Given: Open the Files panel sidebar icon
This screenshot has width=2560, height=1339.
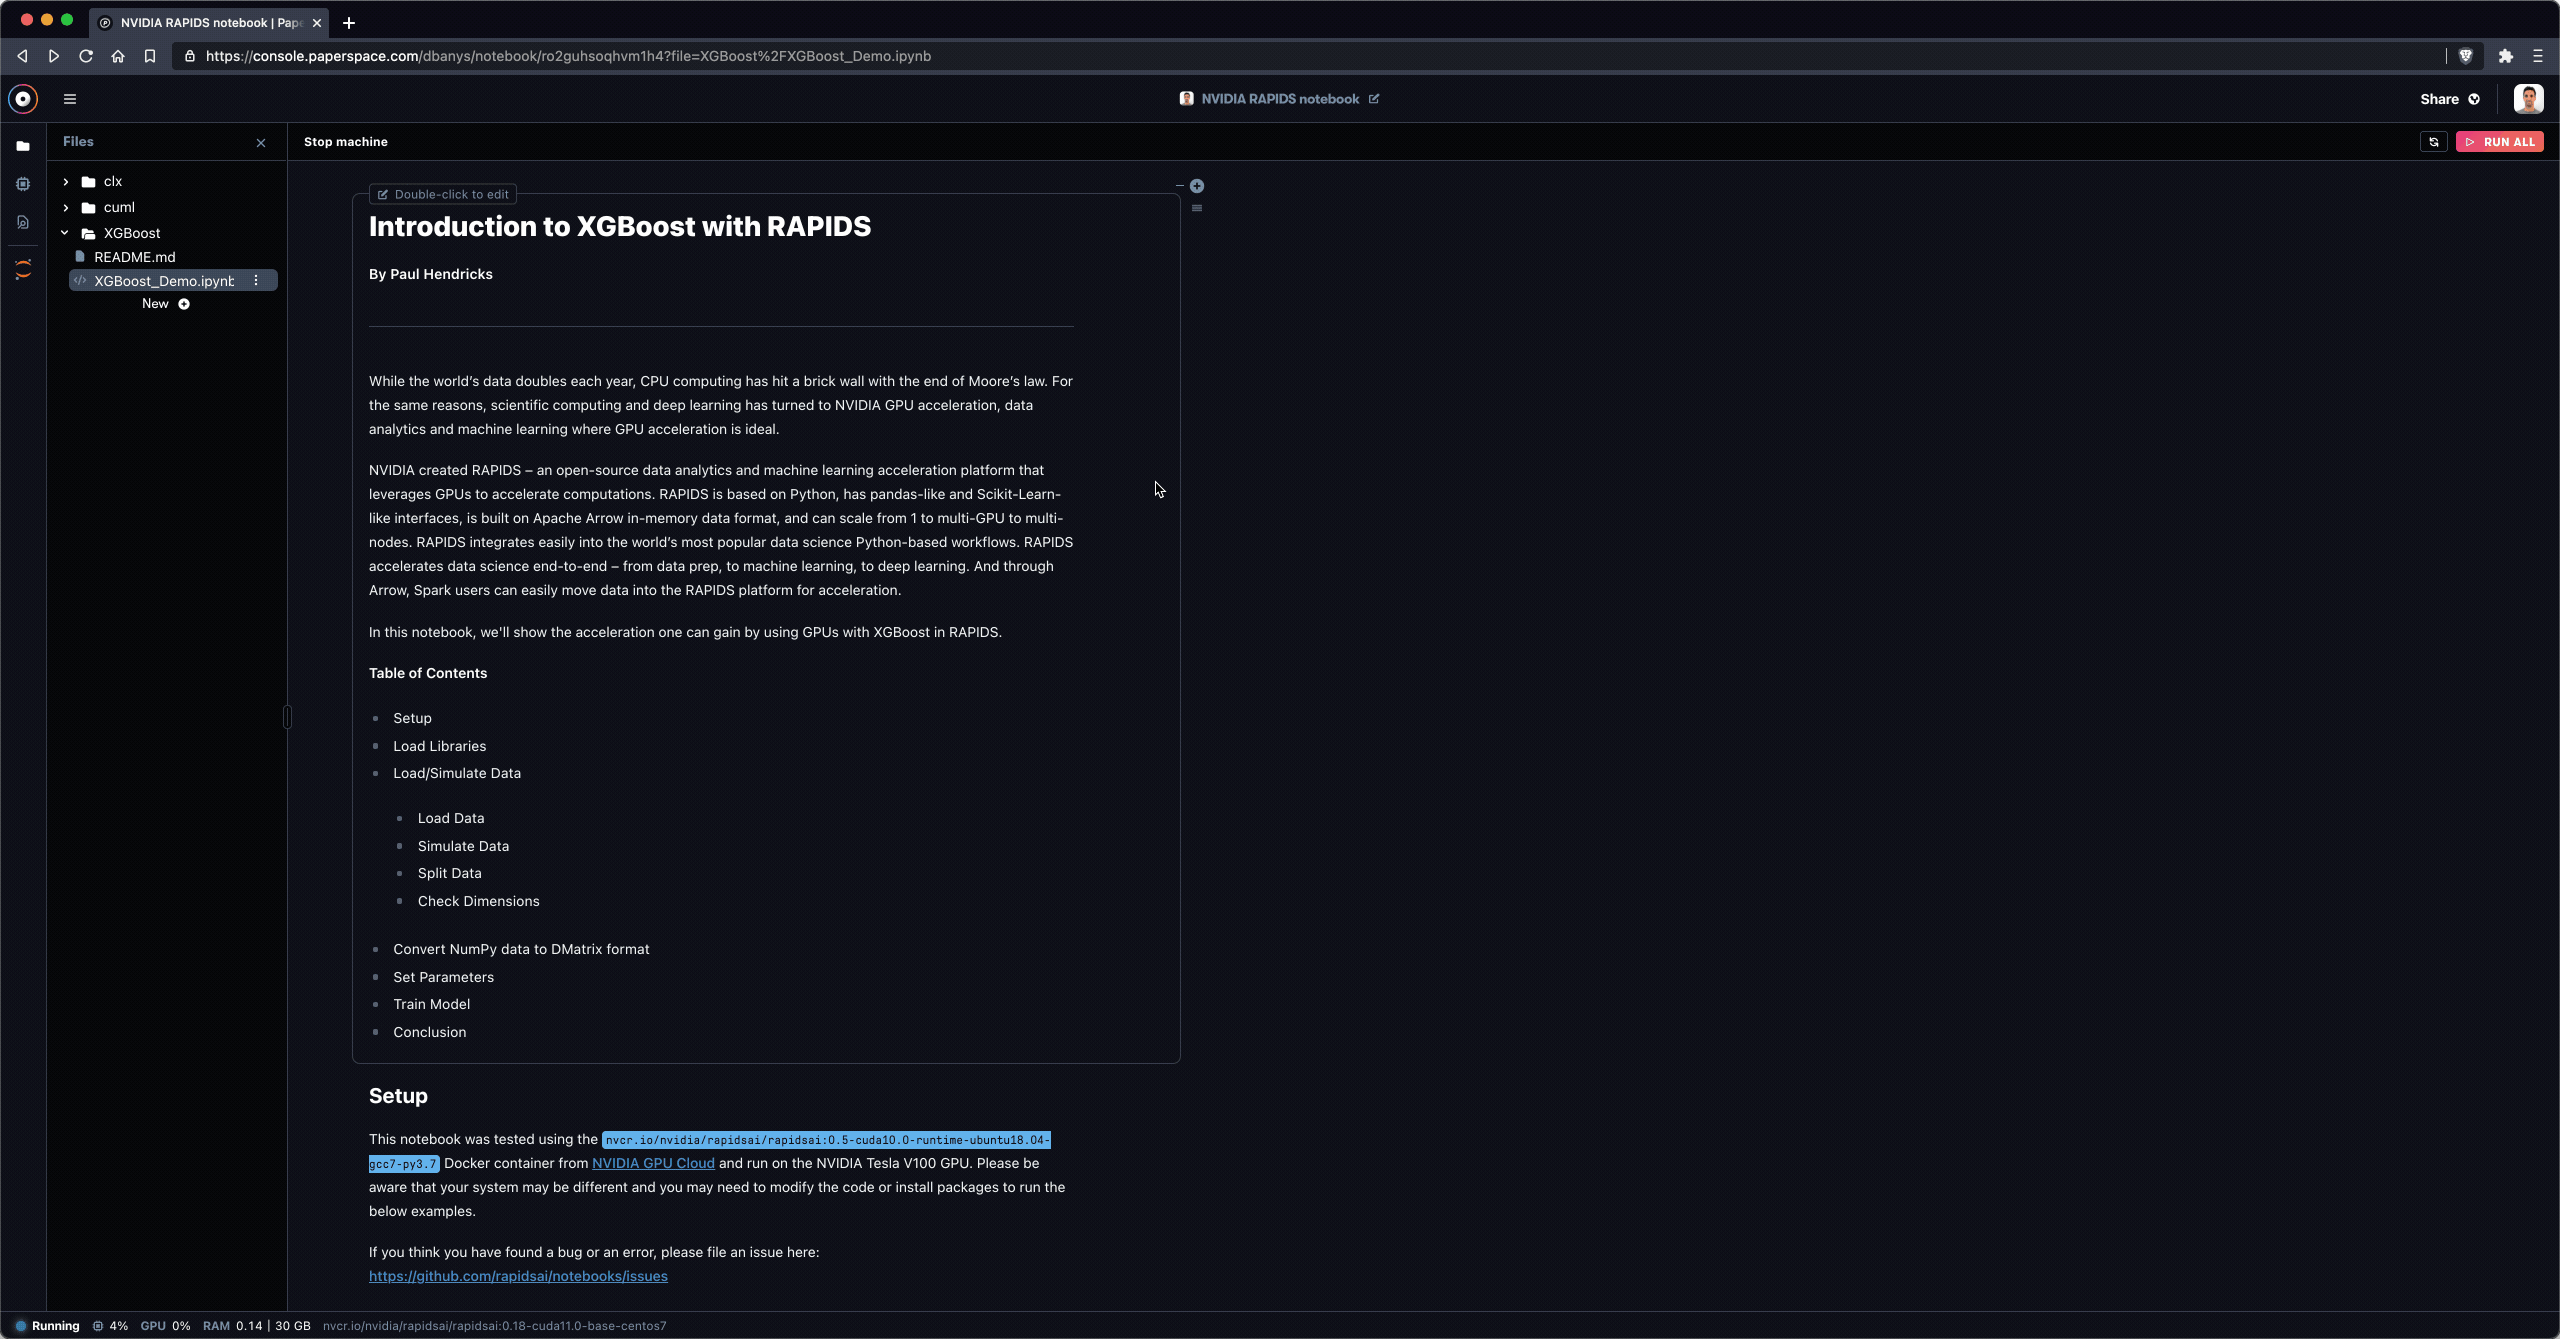Looking at the screenshot, I should click(23, 146).
